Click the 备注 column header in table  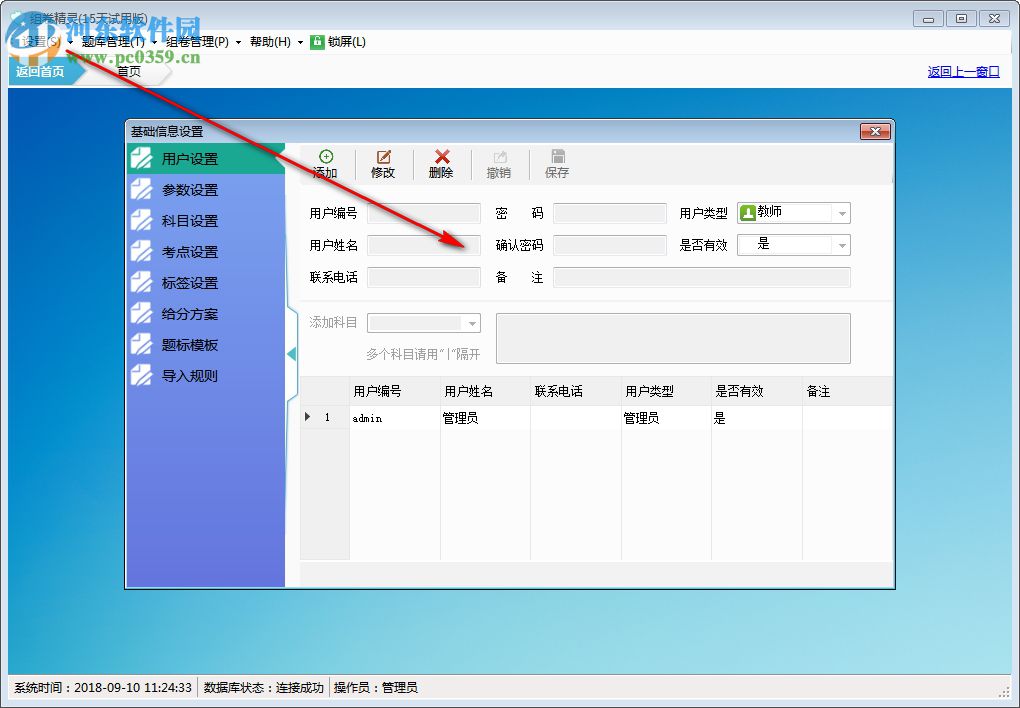(x=847, y=391)
